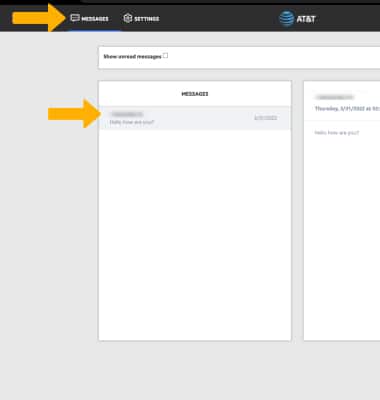Click the blurred sender name in message list

(127, 114)
